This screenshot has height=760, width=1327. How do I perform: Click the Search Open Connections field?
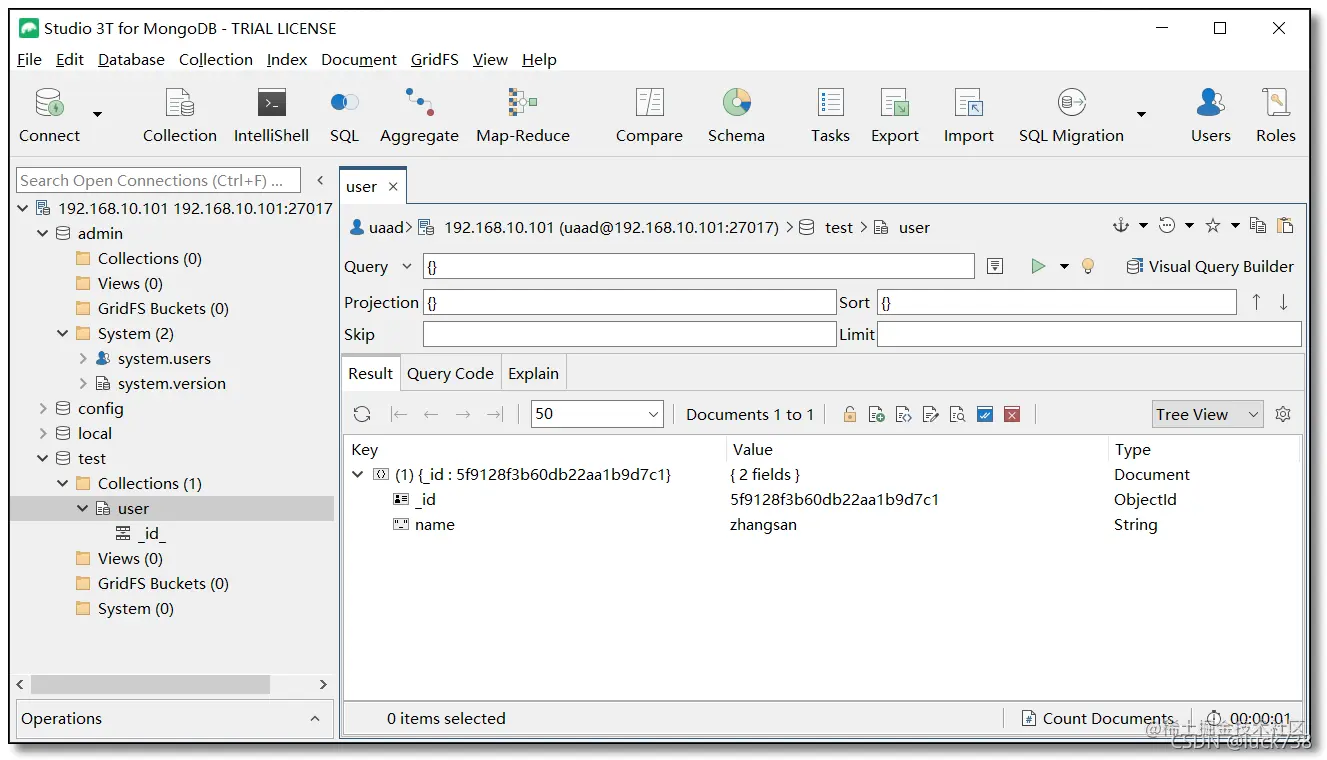(158, 180)
